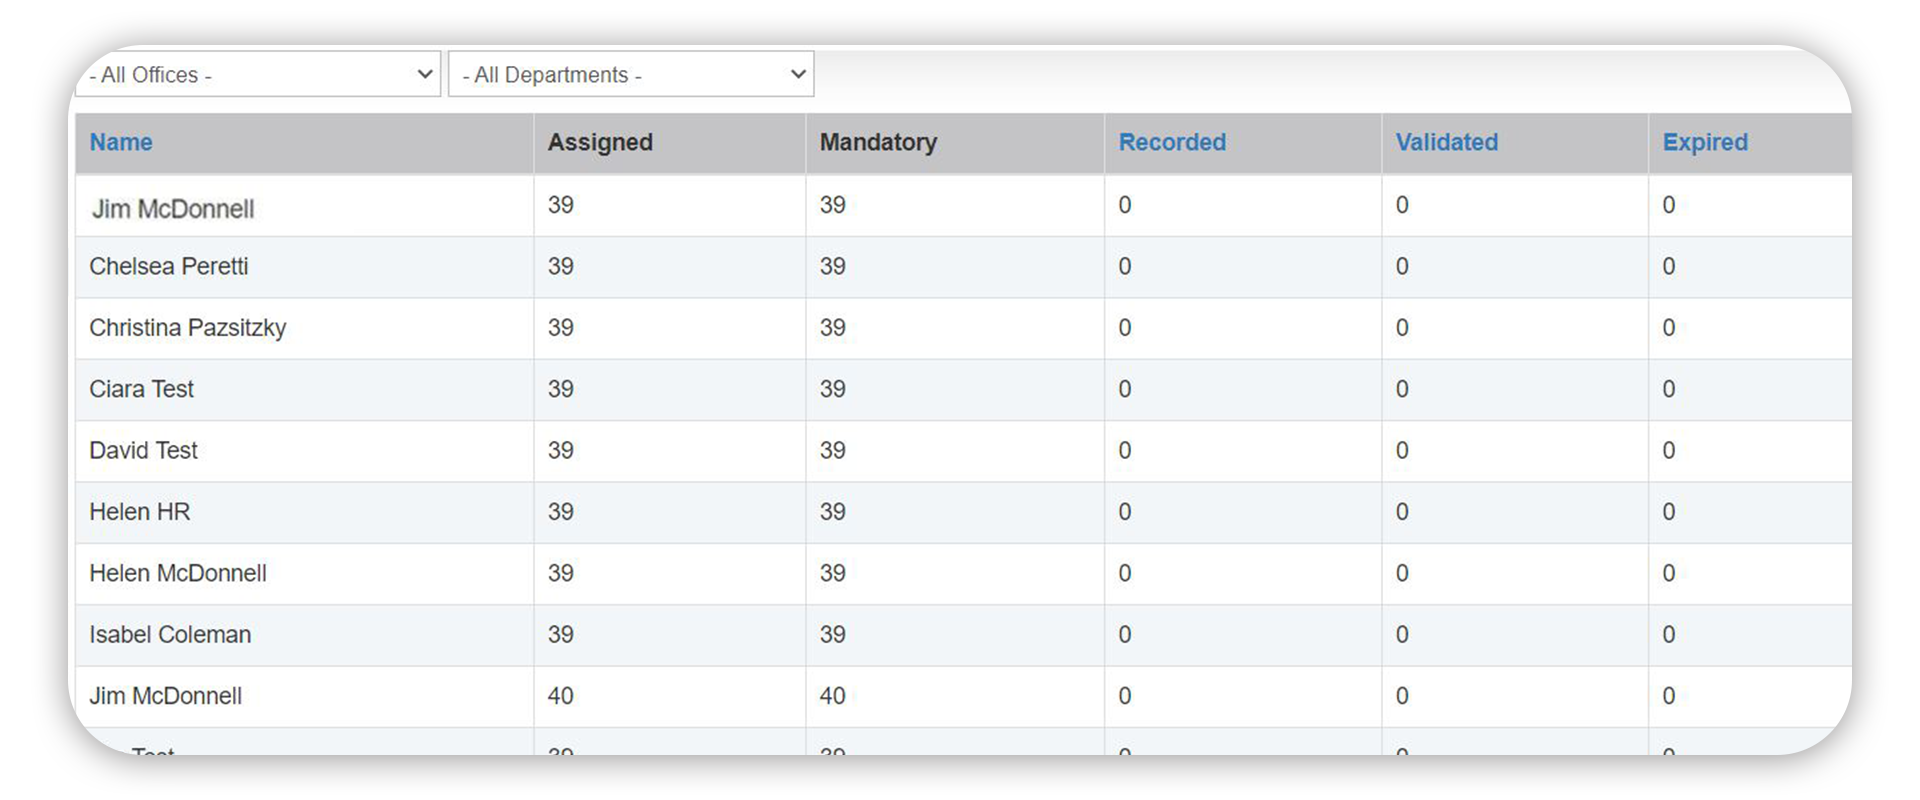Click Validated value for Helen McDonnell
Viewport: 1920px width, 800px height.
coord(1402,573)
